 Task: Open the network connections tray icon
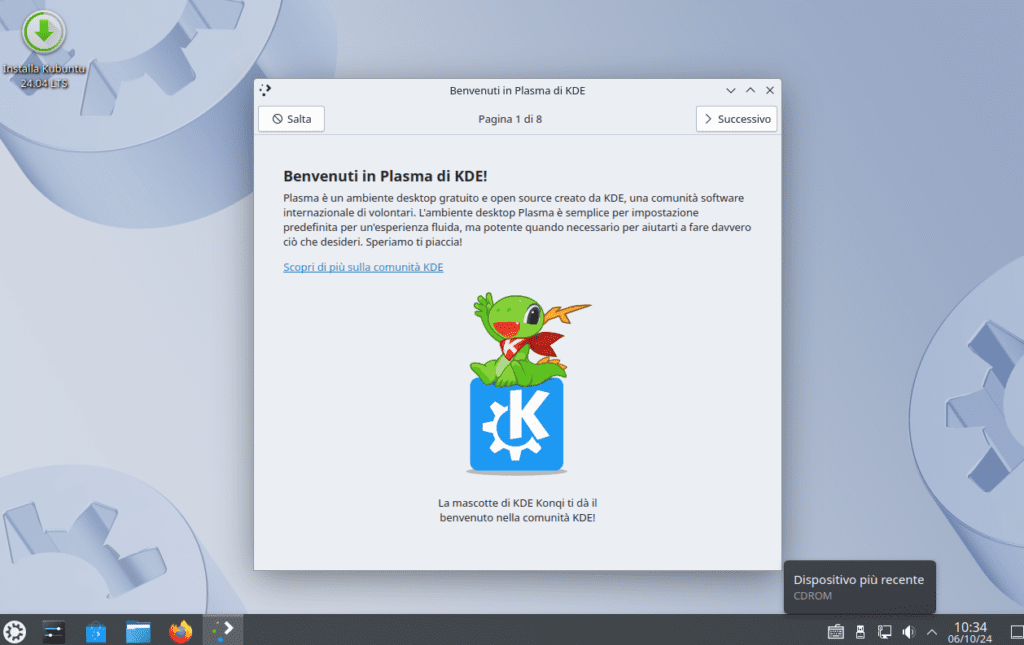coord(884,632)
